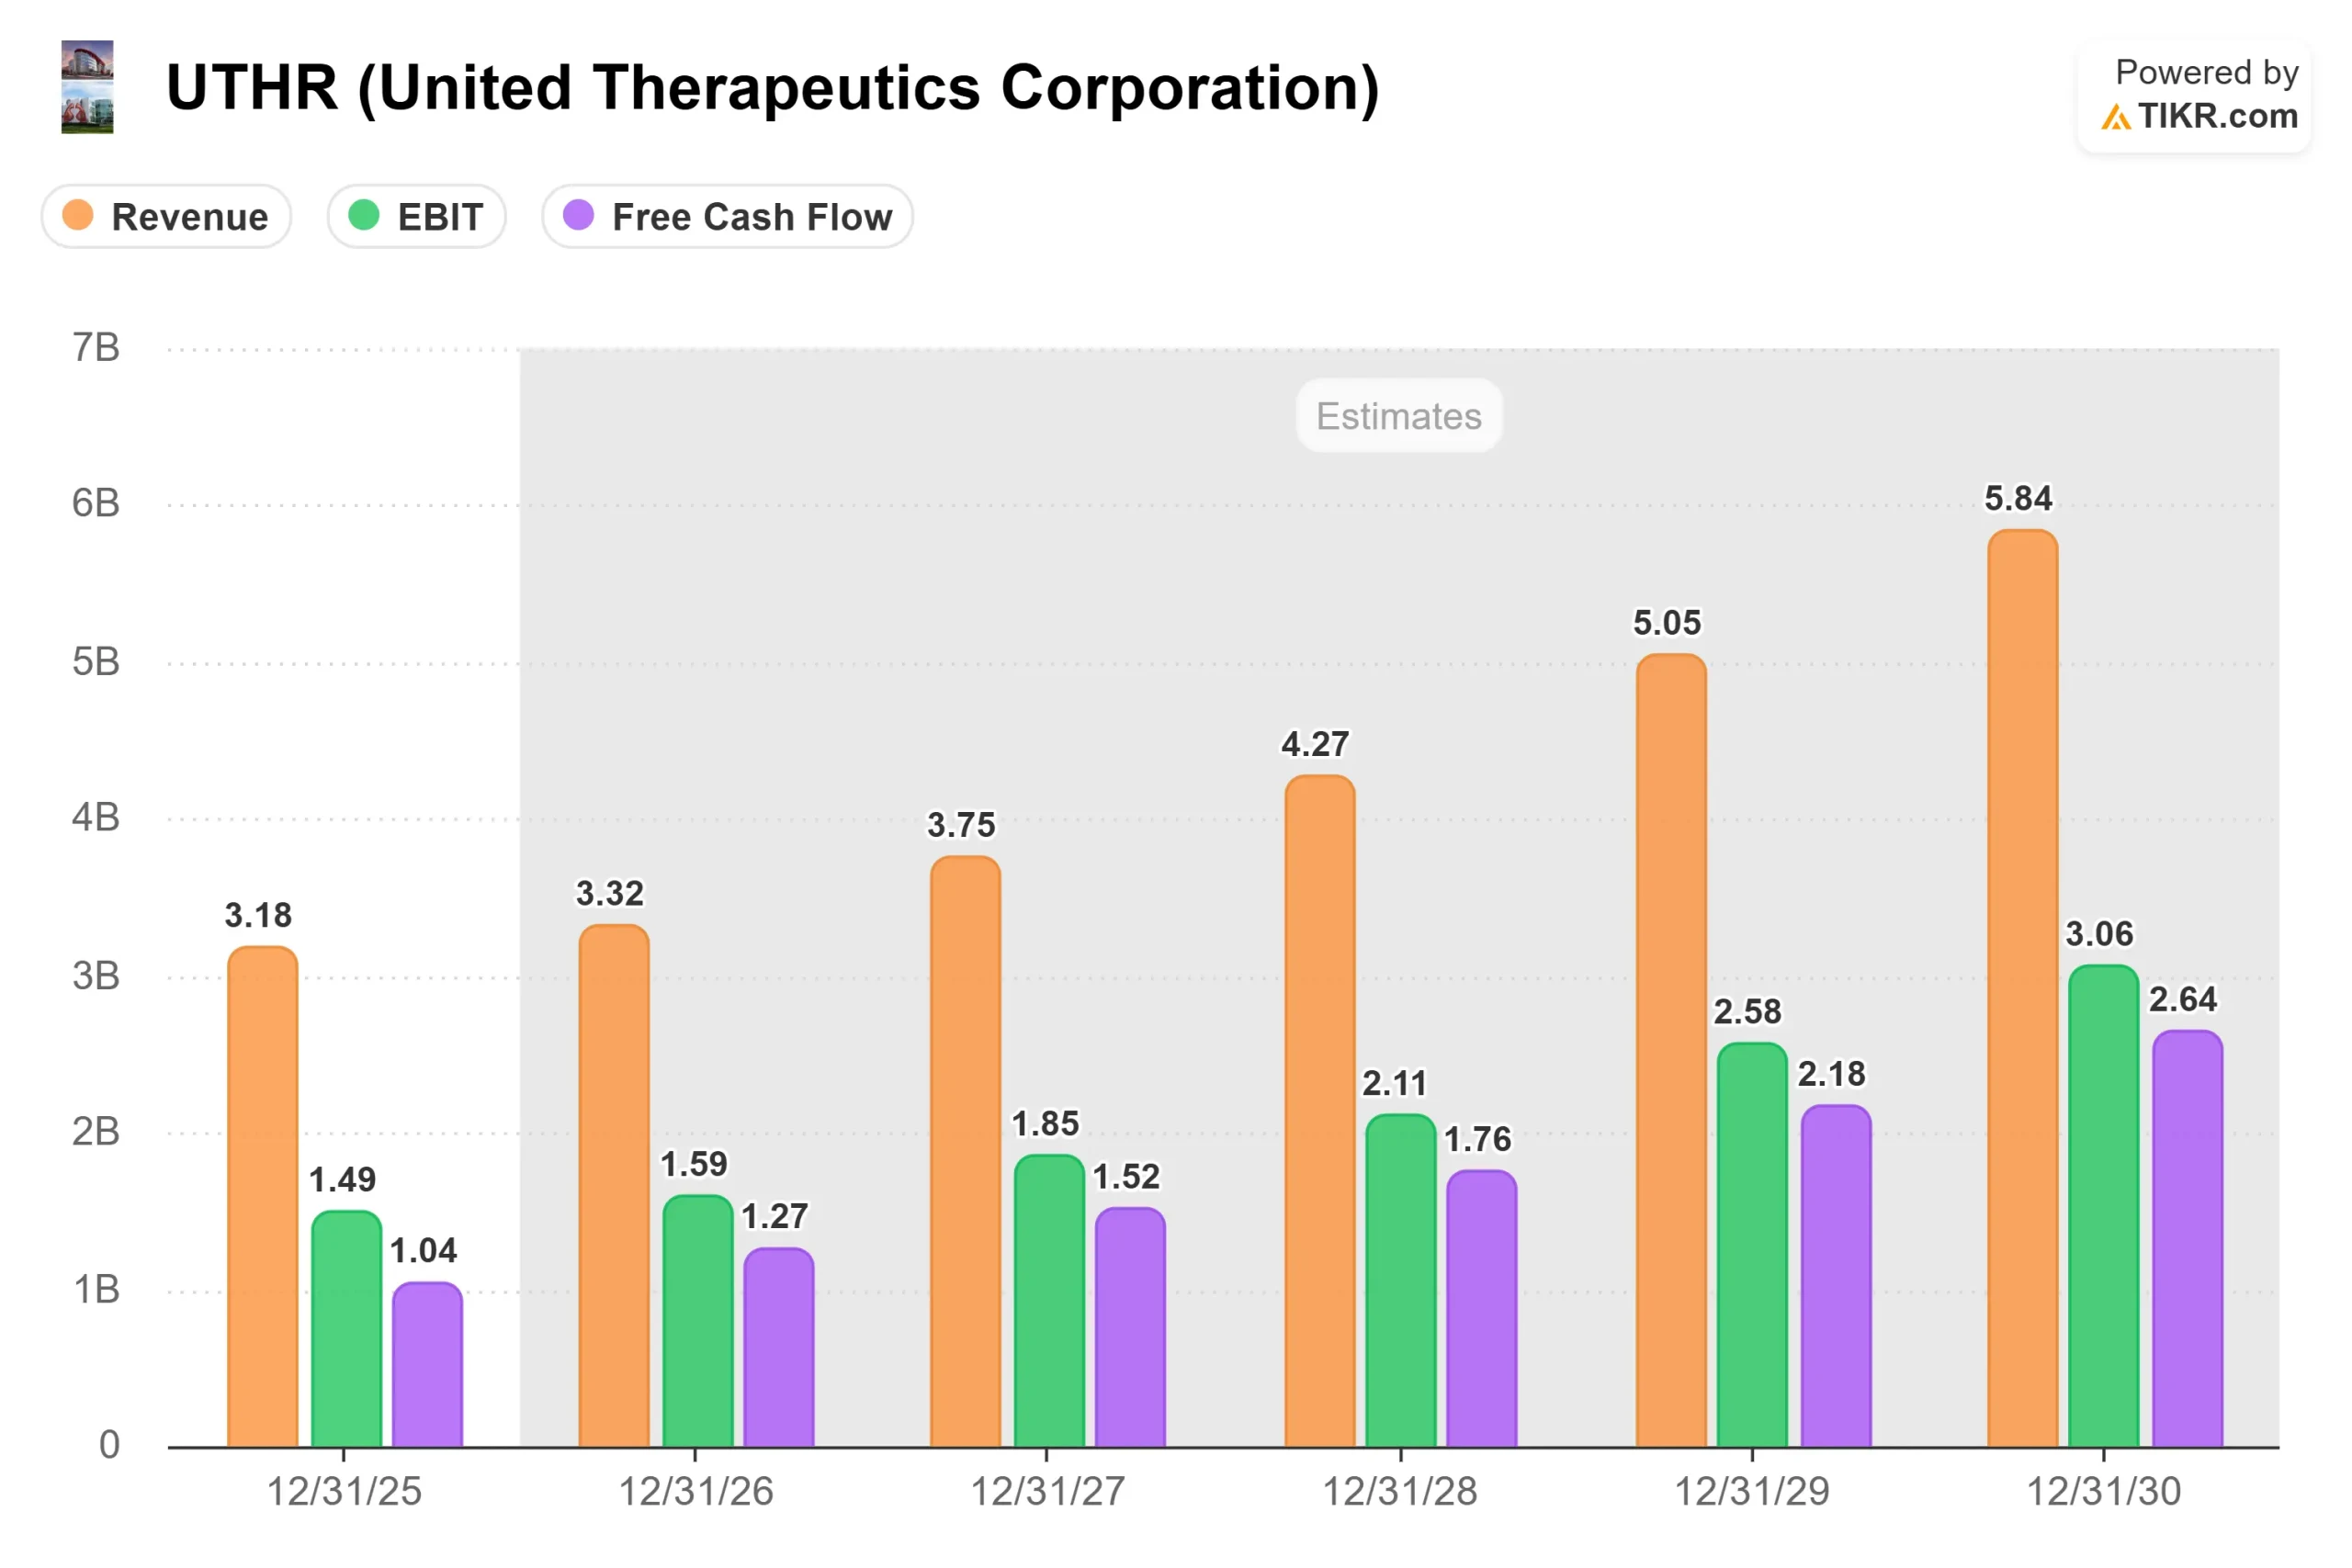Click the United Therapeutics company logo image
Image resolution: width=2352 pixels, height=1568 pixels.
click(87, 87)
